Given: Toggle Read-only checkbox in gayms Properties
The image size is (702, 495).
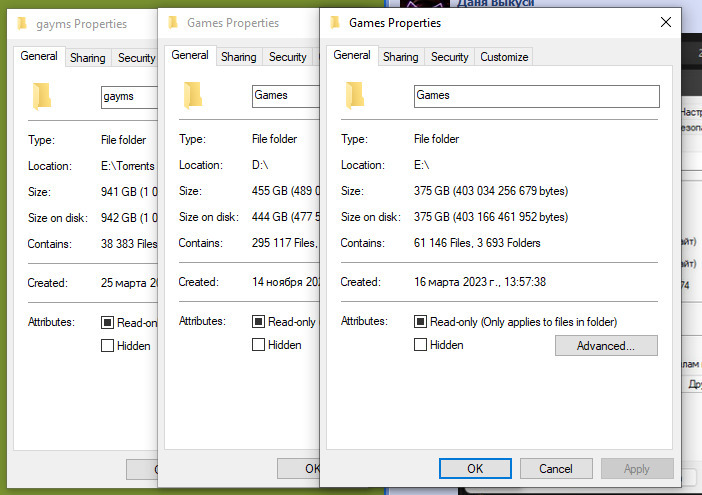Looking at the screenshot, I should (x=107, y=322).
